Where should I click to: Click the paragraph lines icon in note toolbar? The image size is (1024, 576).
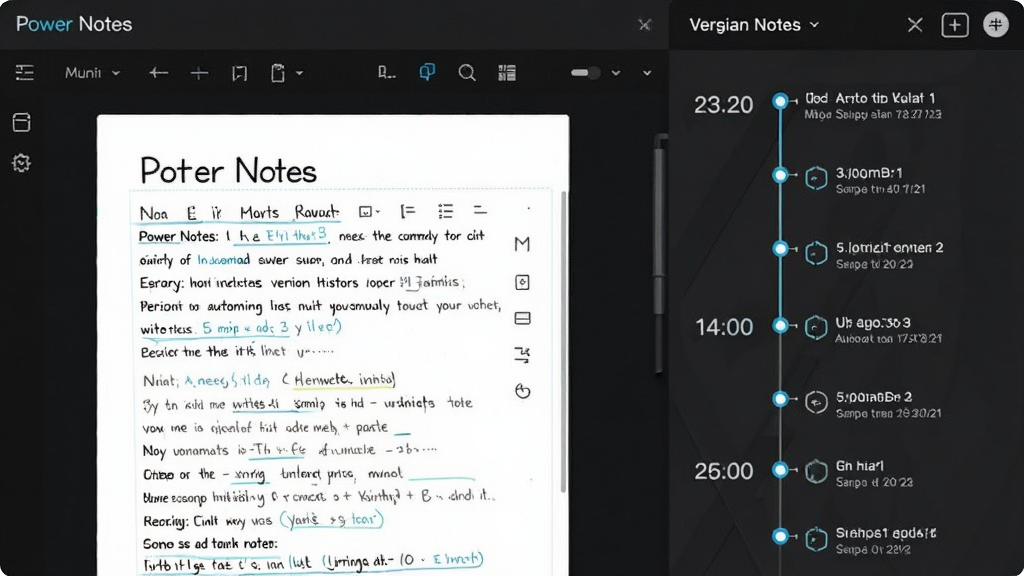(x=481, y=210)
